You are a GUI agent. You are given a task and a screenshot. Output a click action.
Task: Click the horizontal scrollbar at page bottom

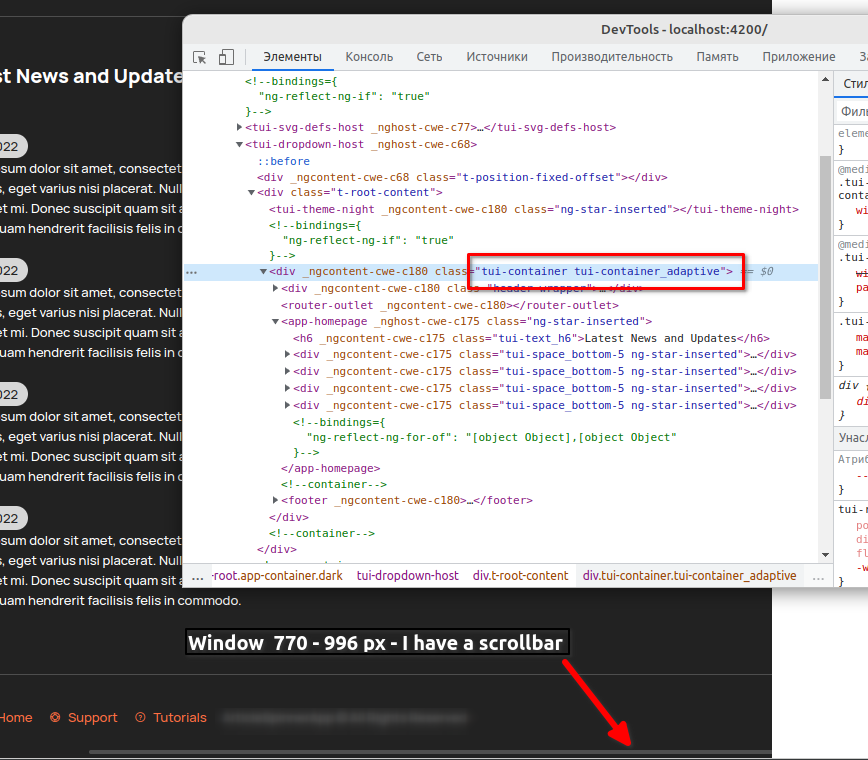[400, 750]
